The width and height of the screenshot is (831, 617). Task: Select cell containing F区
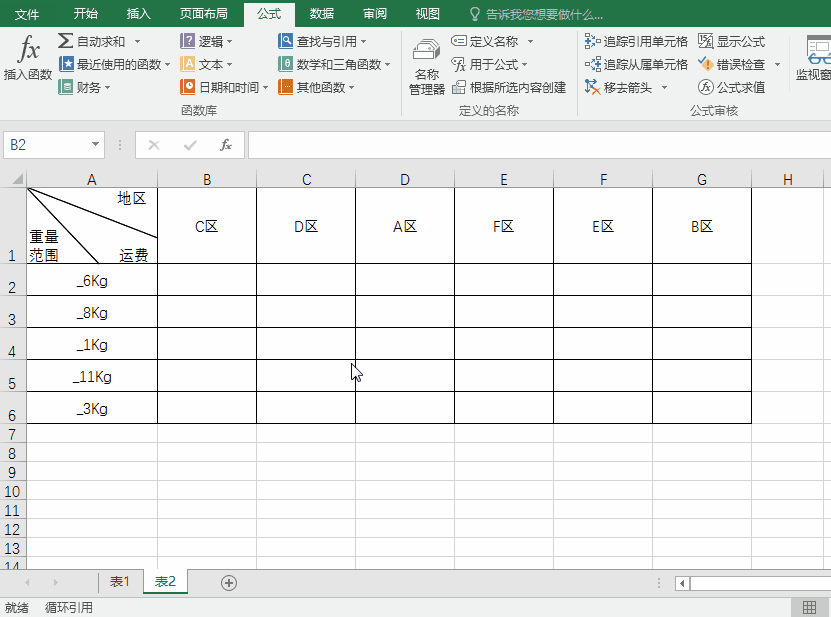(504, 226)
